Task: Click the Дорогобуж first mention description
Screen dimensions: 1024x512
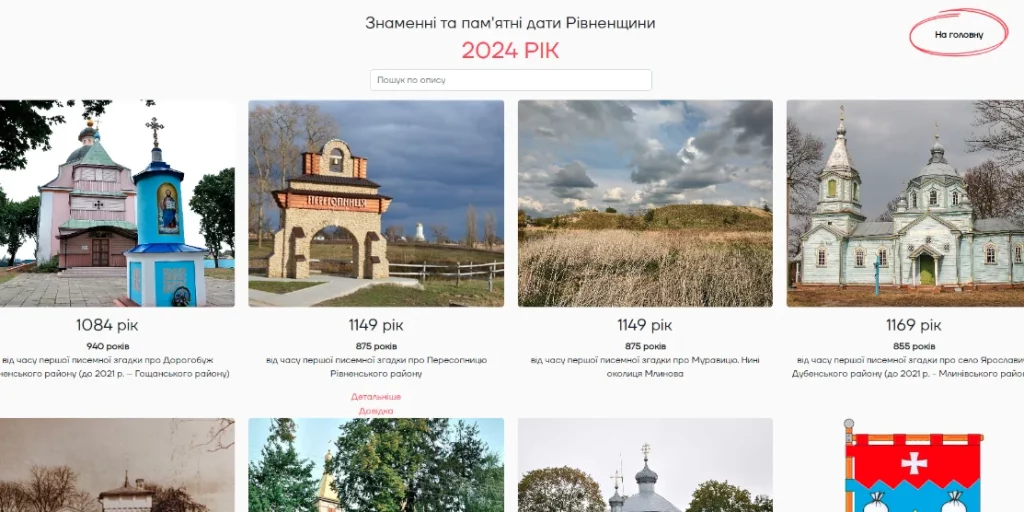Action: click(x=115, y=367)
